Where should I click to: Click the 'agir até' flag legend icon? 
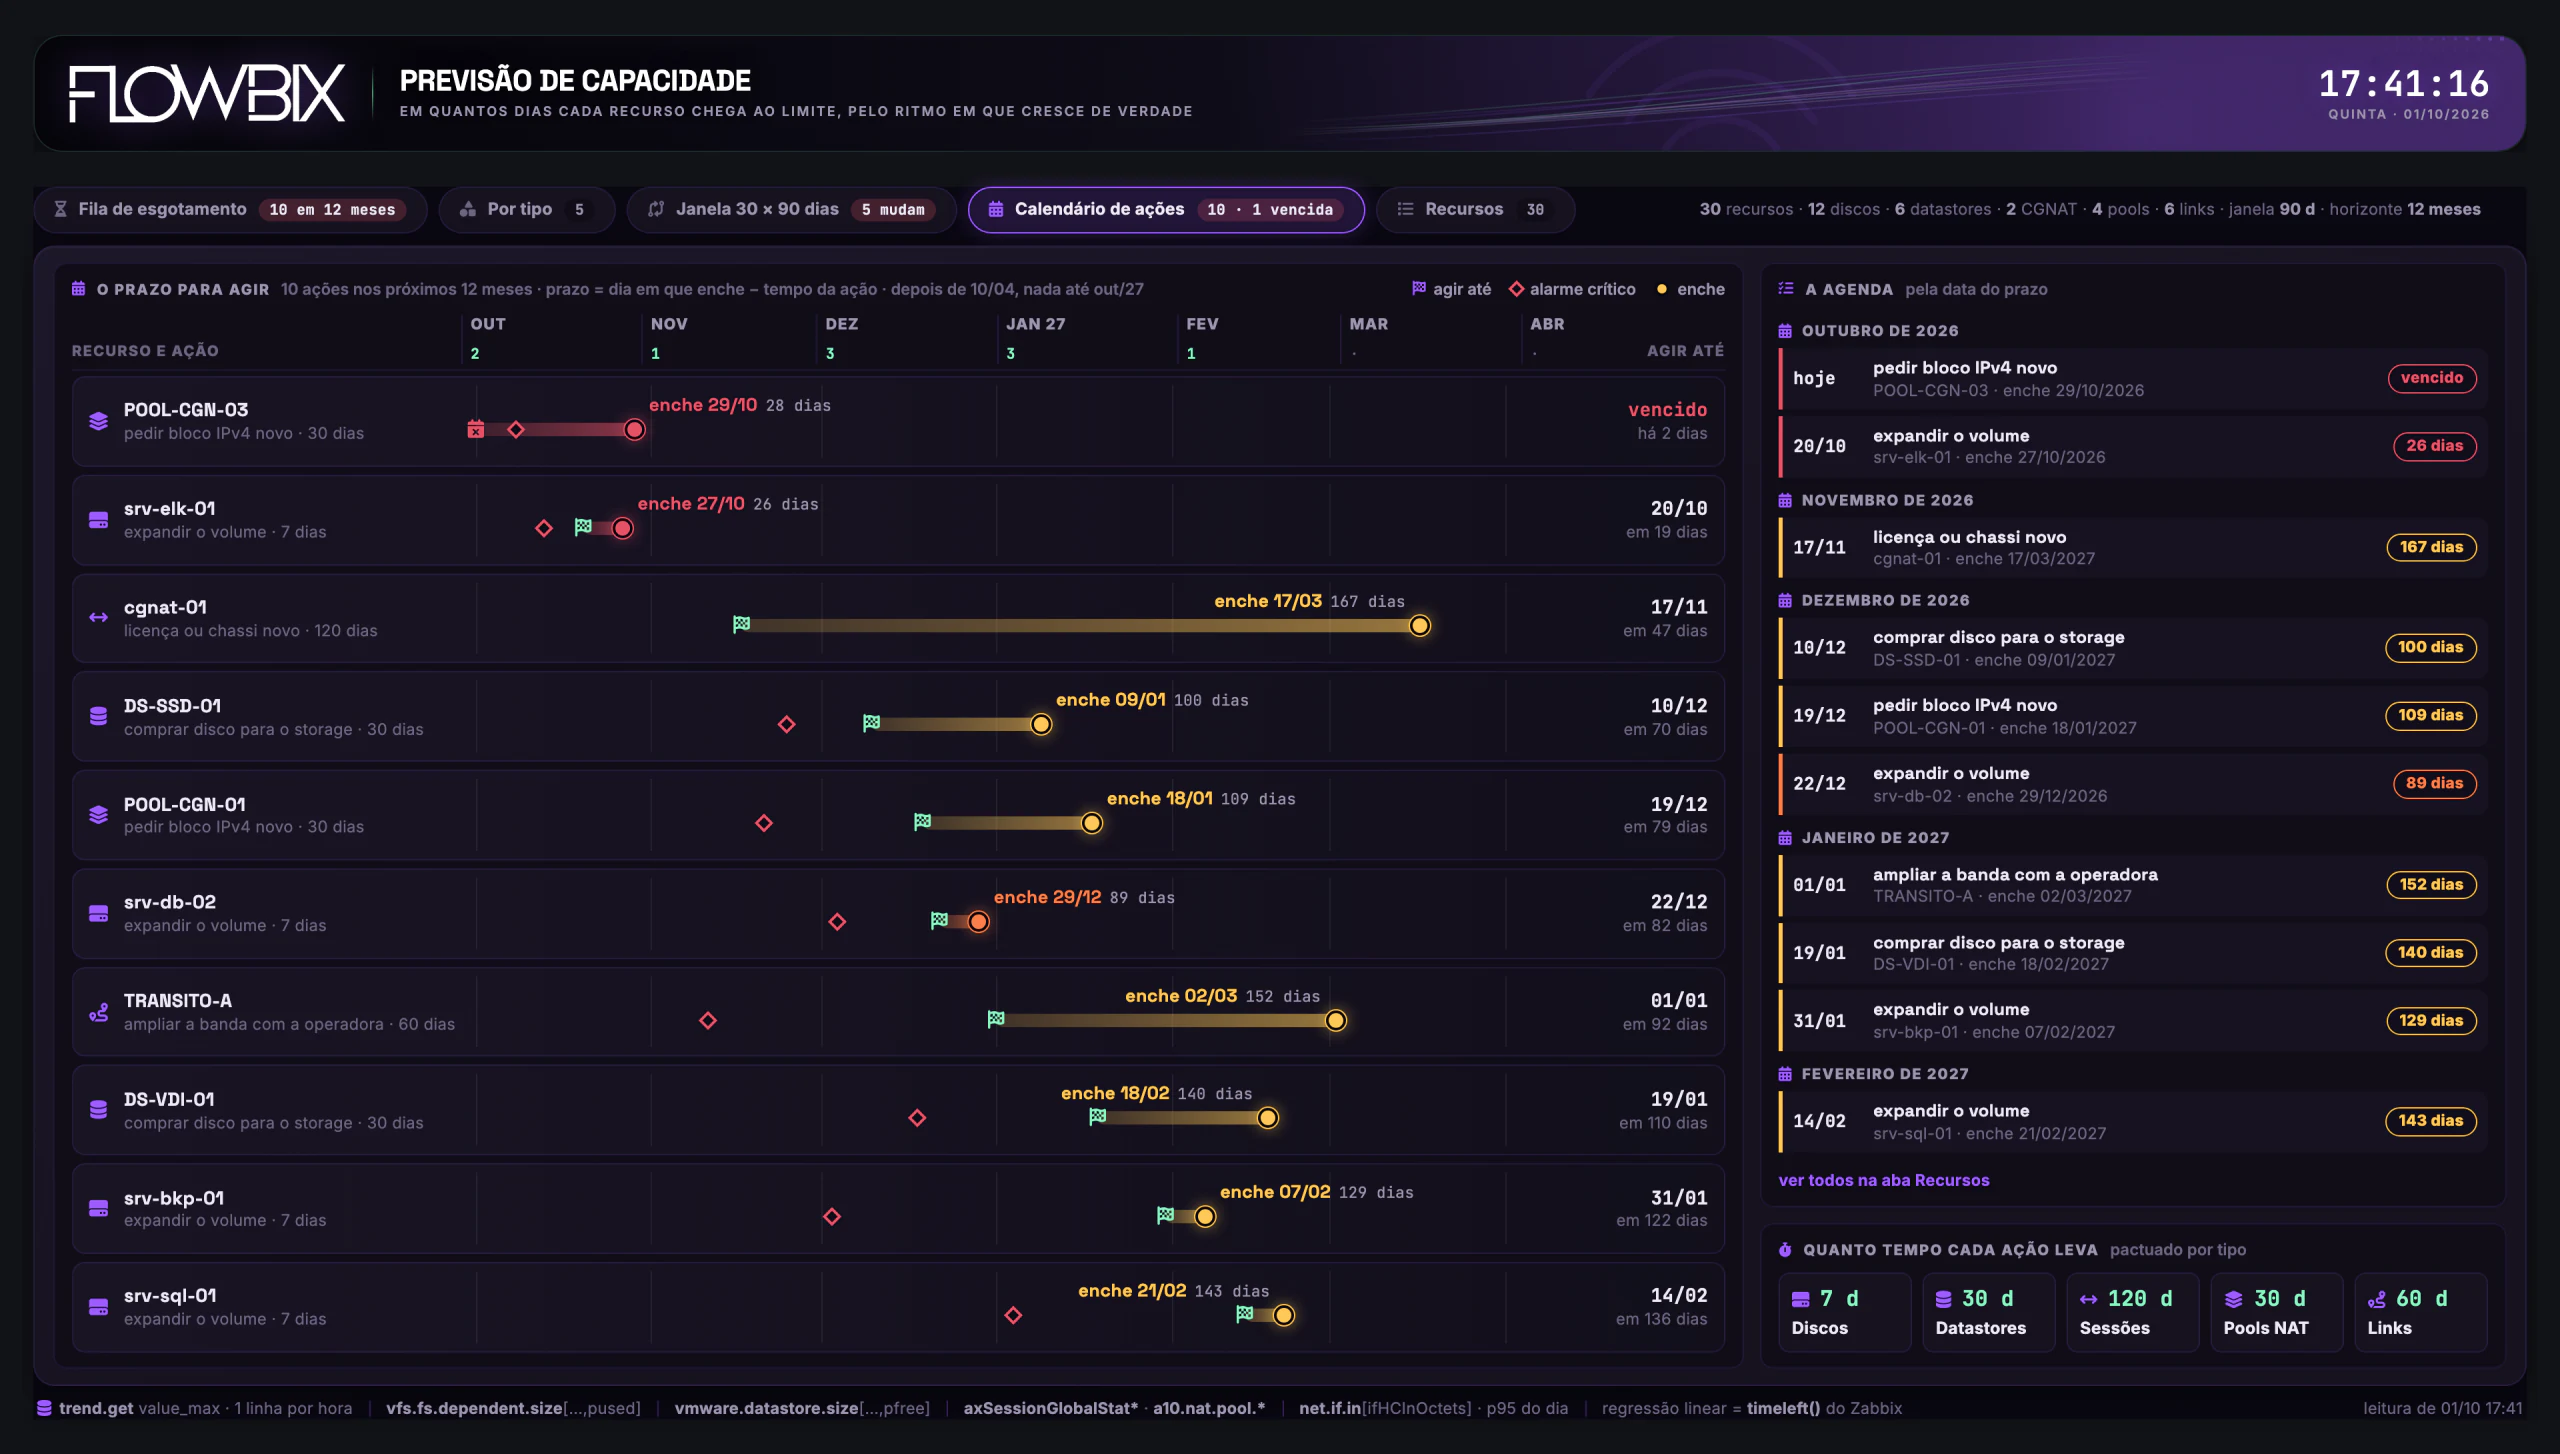1418,288
